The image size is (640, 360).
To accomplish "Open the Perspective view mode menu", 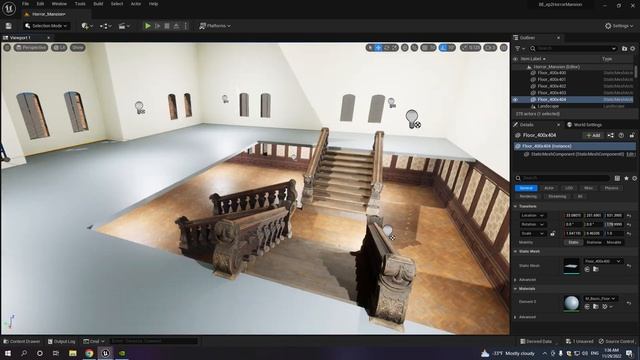I will (31, 47).
